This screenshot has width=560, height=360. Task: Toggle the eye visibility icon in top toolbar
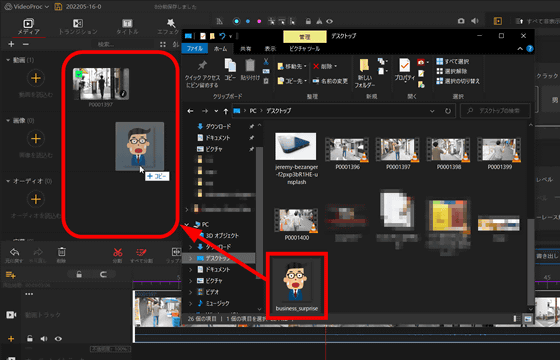pyautogui.click(x=329, y=21)
